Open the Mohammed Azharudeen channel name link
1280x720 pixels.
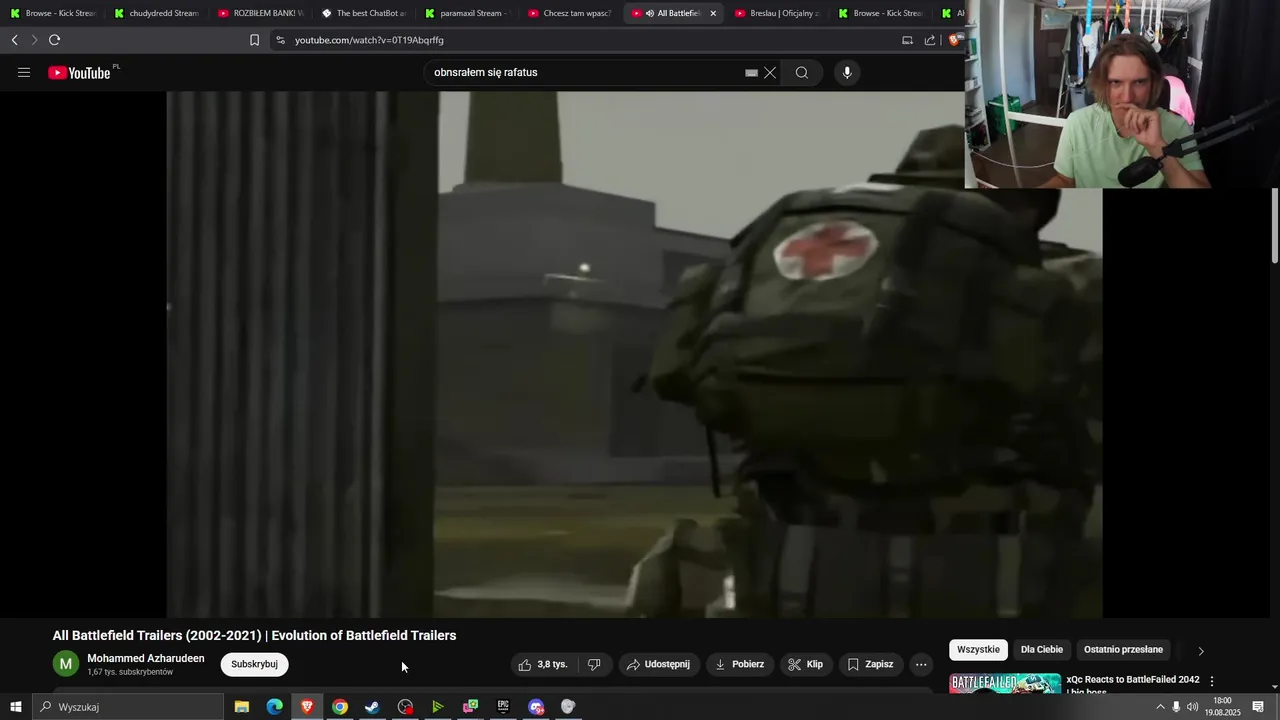click(146, 658)
